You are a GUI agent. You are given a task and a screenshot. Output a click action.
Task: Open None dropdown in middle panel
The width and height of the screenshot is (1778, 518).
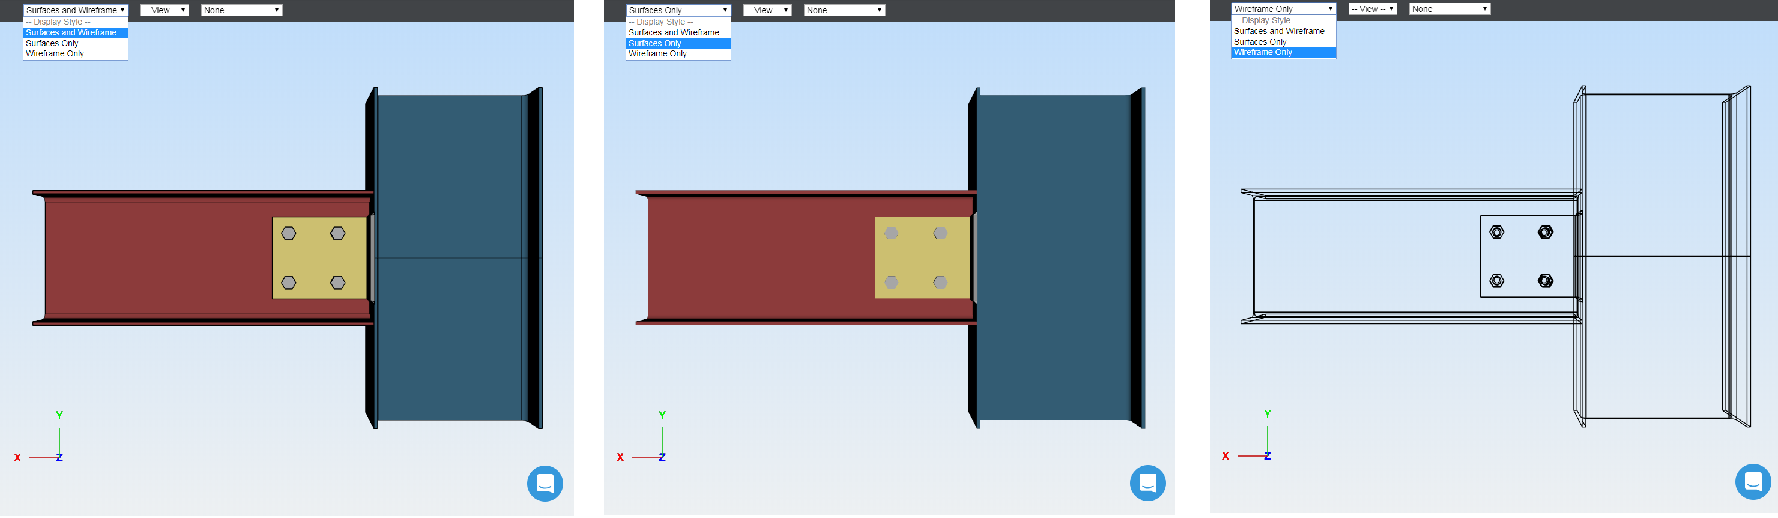[844, 10]
